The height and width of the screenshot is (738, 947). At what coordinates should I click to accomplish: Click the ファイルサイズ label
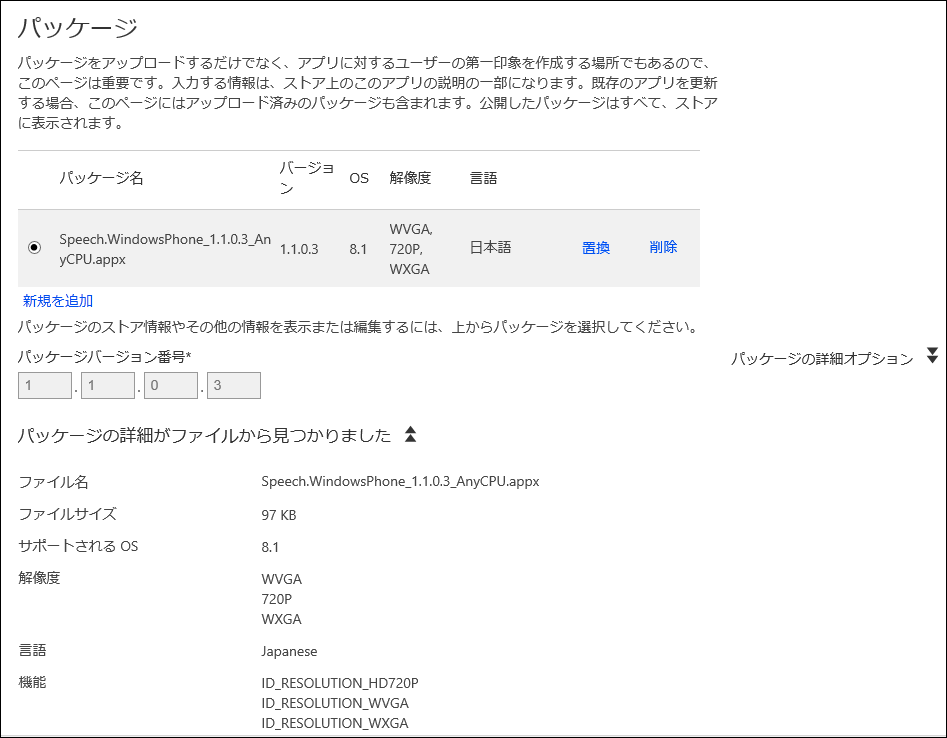[68, 514]
